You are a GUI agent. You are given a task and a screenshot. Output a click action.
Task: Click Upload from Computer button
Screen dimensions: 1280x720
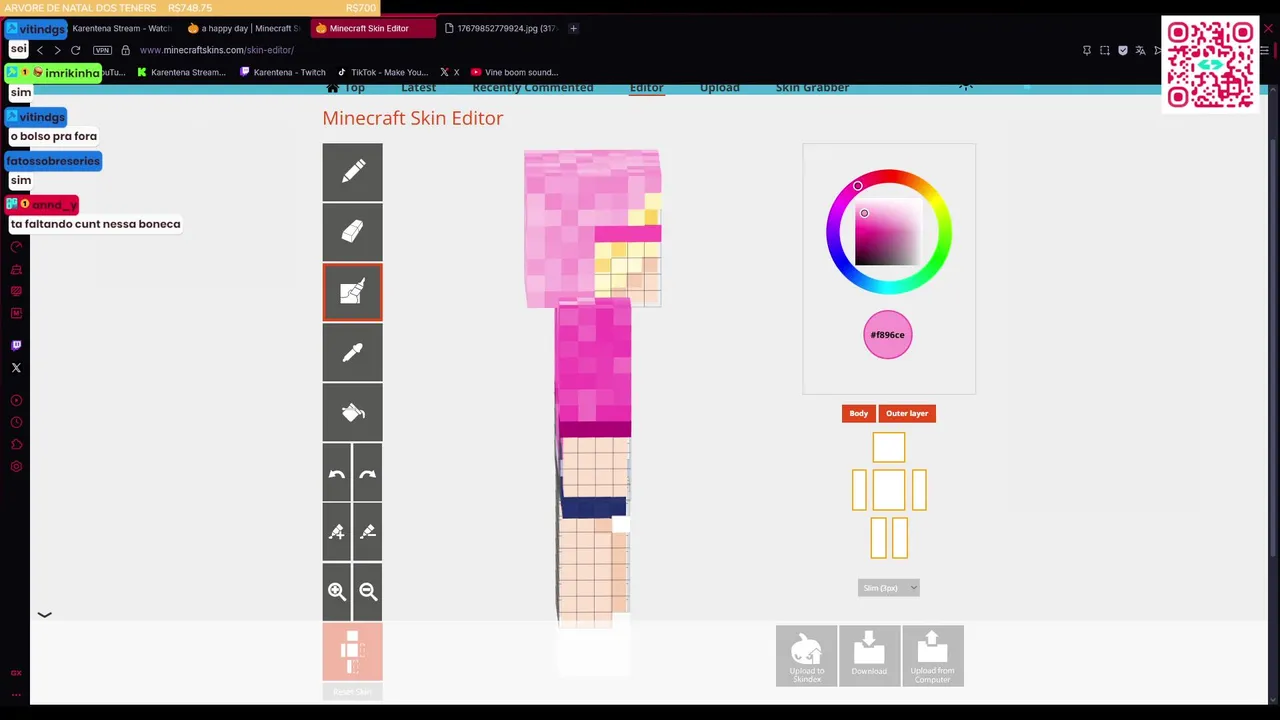pyautogui.click(x=932, y=656)
